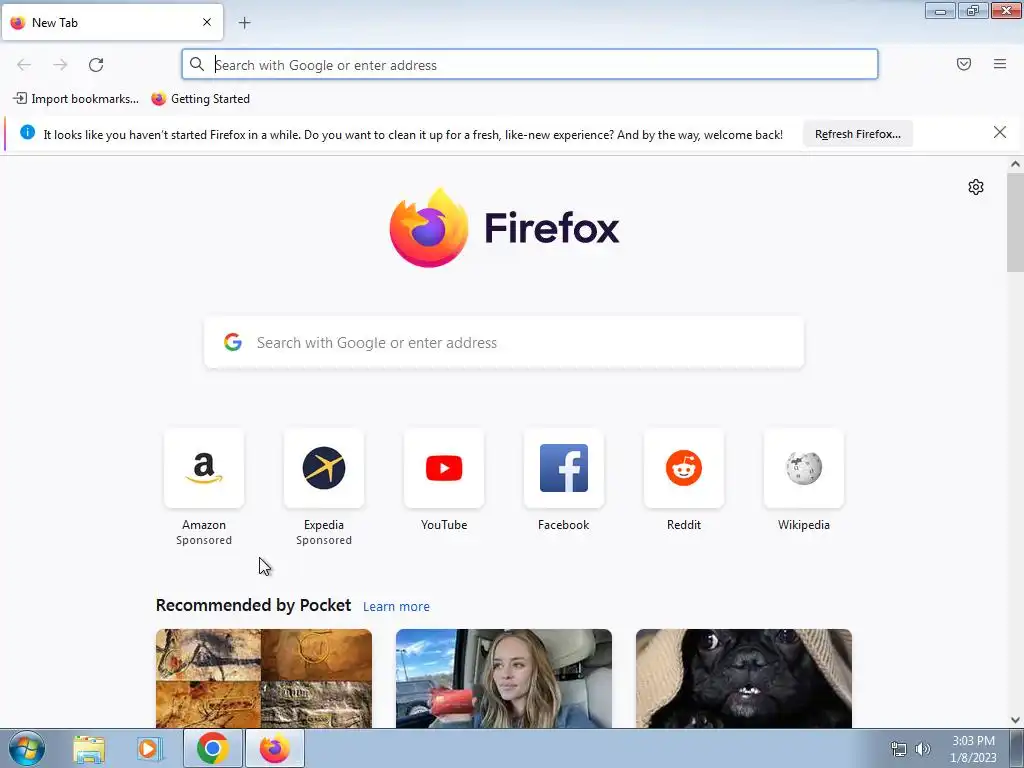The width and height of the screenshot is (1024, 768).
Task: Open the black pug Pocket story thumbnail
Action: pyautogui.click(x=744, y=679)
